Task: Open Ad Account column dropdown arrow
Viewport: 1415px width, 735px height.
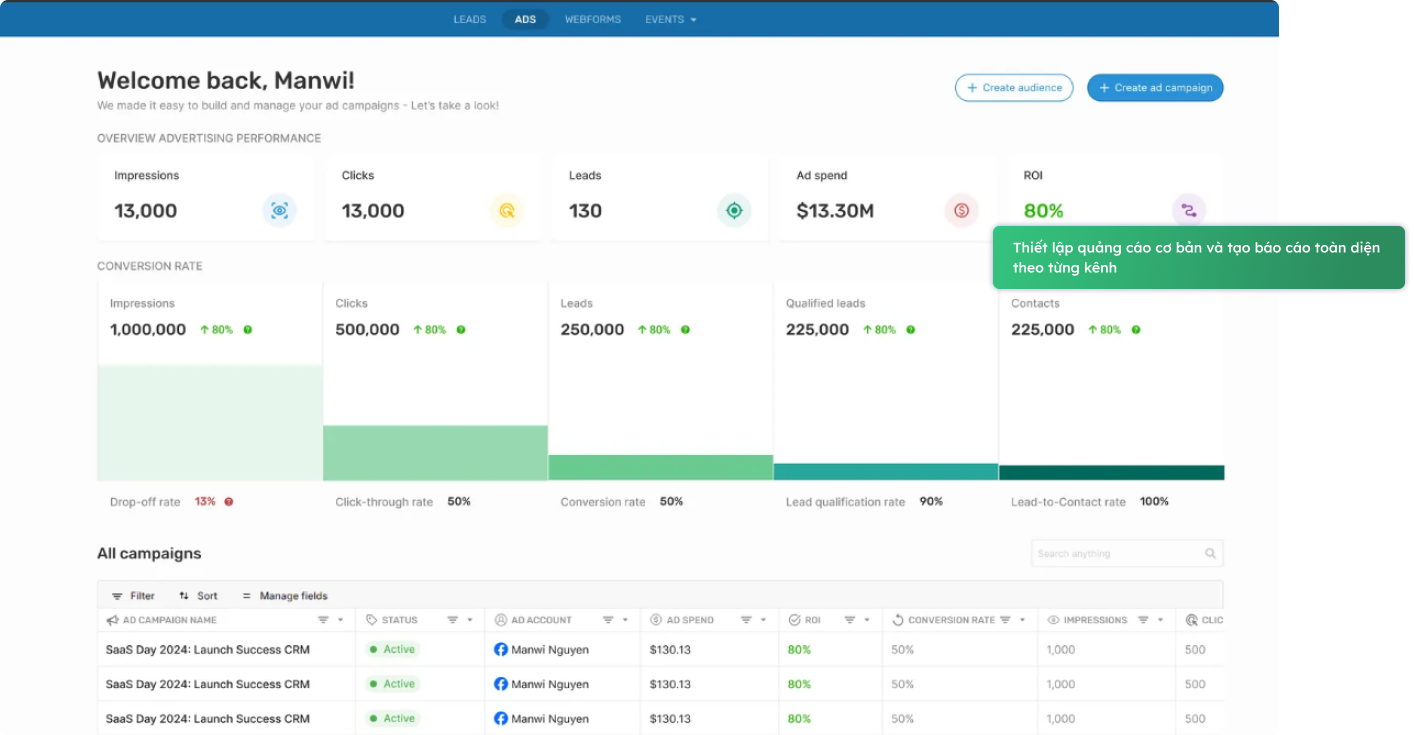Action: click(625, 620)
